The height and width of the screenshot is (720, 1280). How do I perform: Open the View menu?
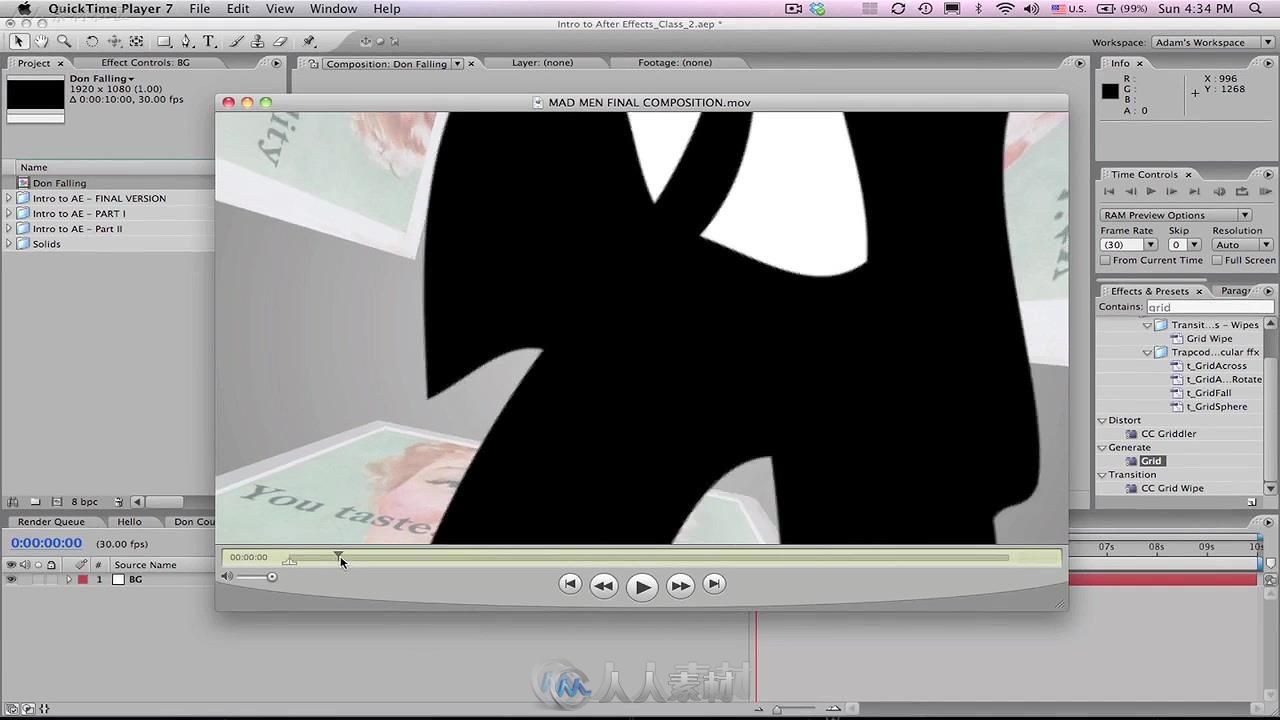tap(280, 9)
